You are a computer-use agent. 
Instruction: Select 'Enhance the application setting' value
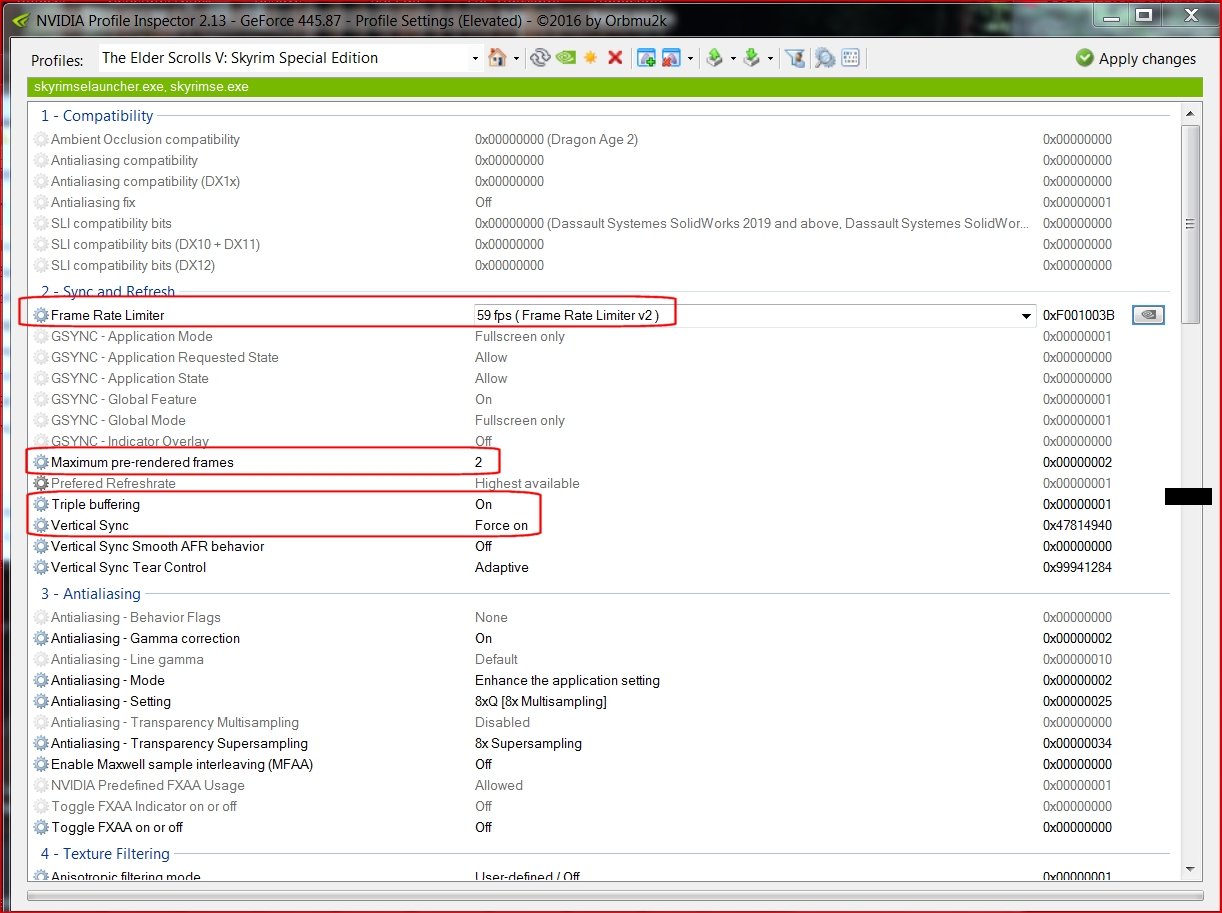pyautogui.click(x=567, y=680)
